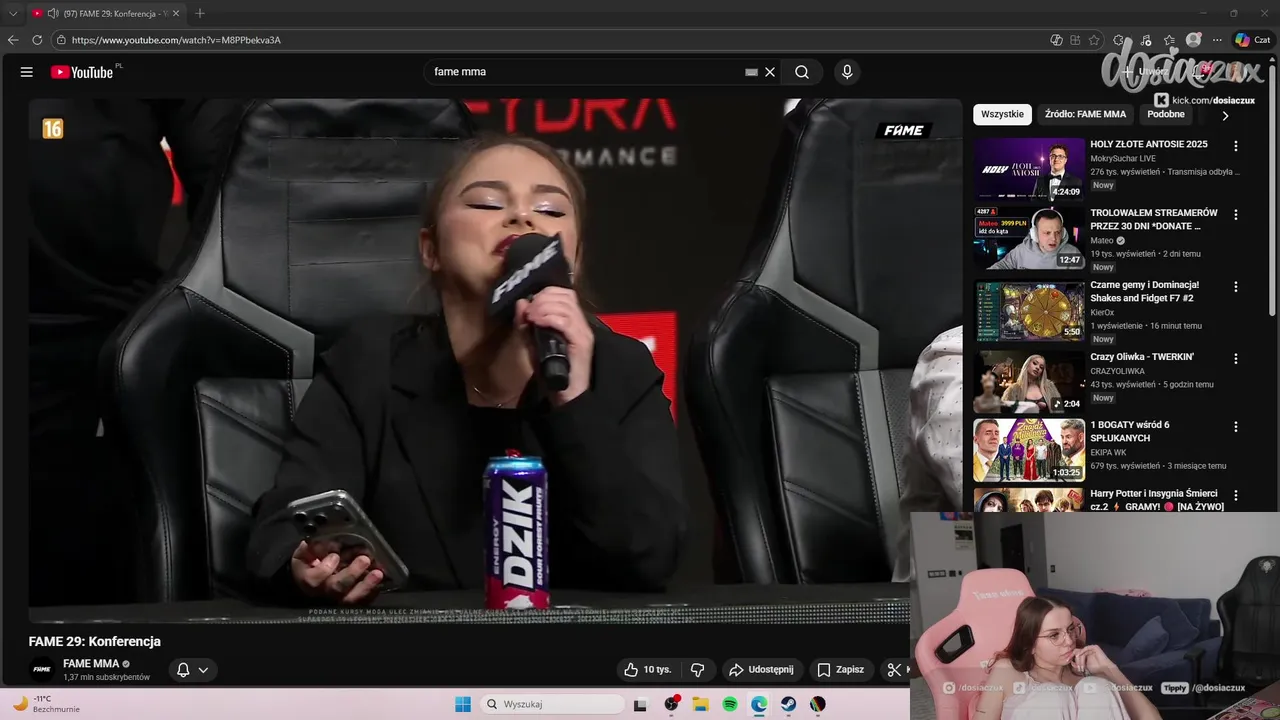Select the Podobne filter chip
The height and width of the screenshot is (720, 1280).
click(1166, 114)
